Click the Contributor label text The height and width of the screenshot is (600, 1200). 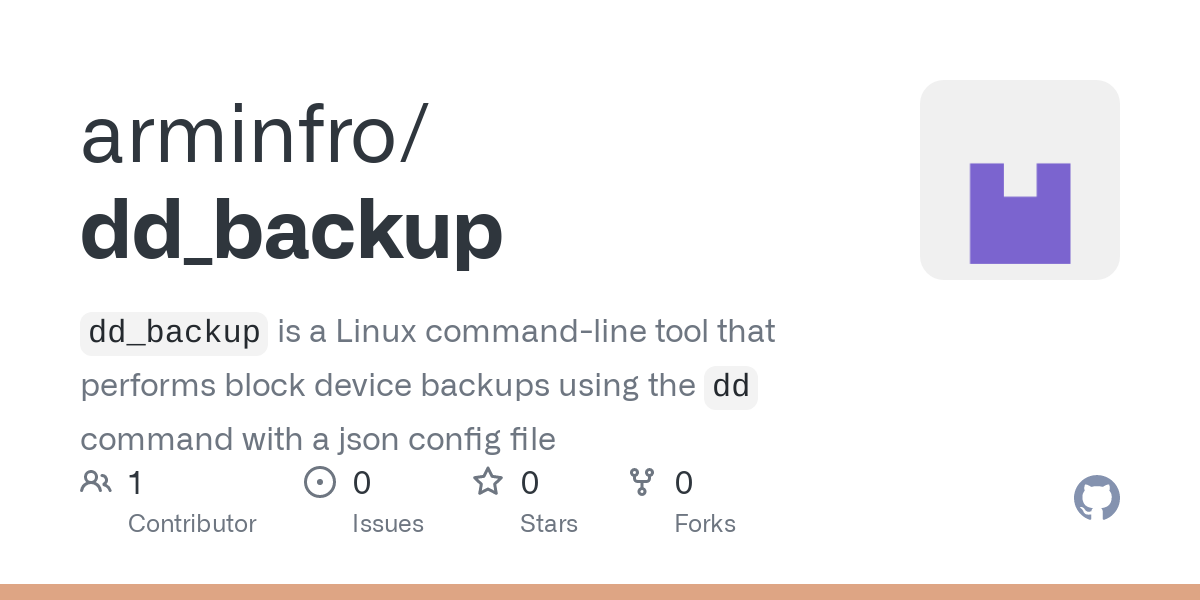(192, 523)
